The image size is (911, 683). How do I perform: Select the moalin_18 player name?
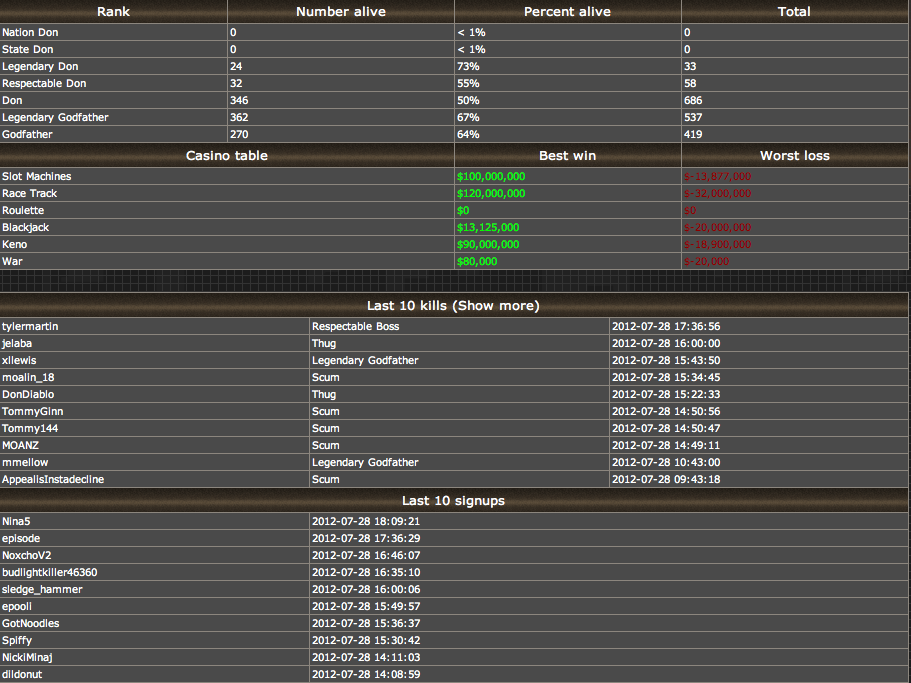(28, 378)
